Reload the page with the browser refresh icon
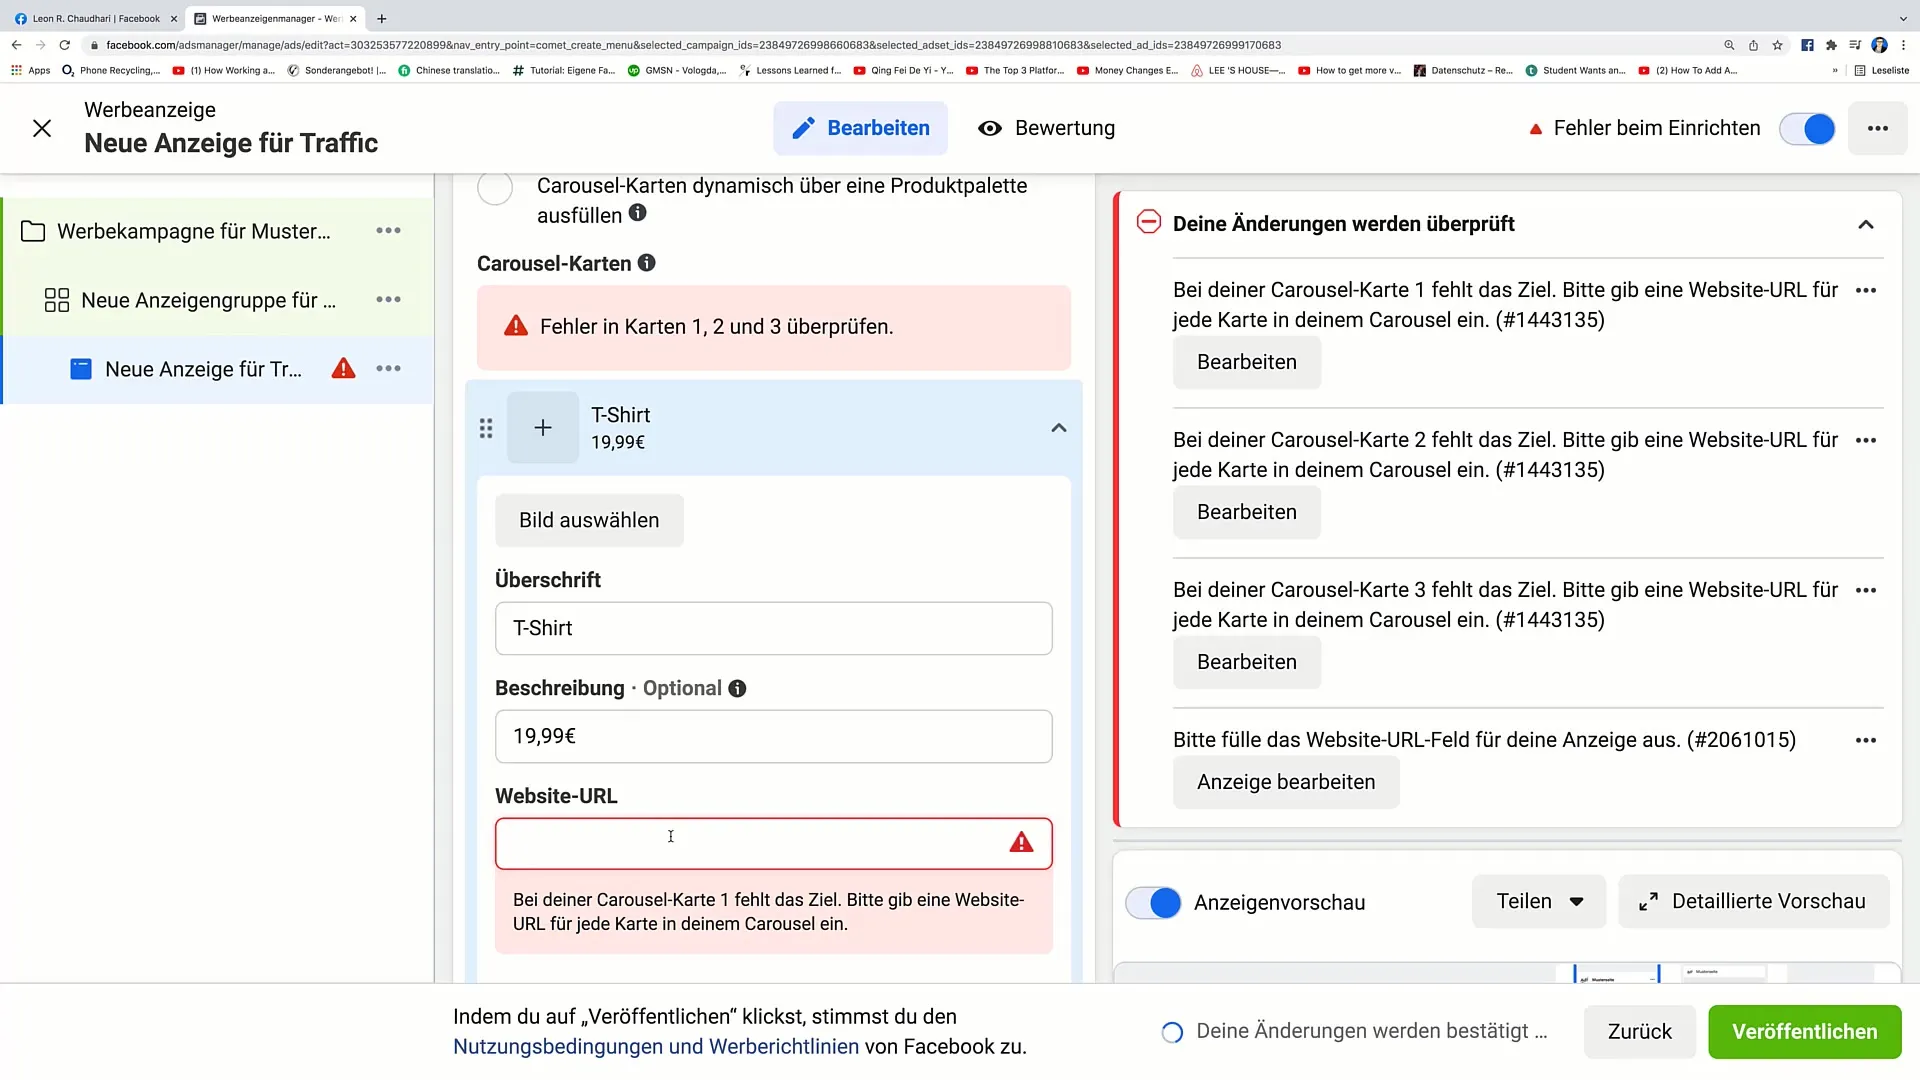This screenshot has width=1920, height=1080. coord(65,45)
